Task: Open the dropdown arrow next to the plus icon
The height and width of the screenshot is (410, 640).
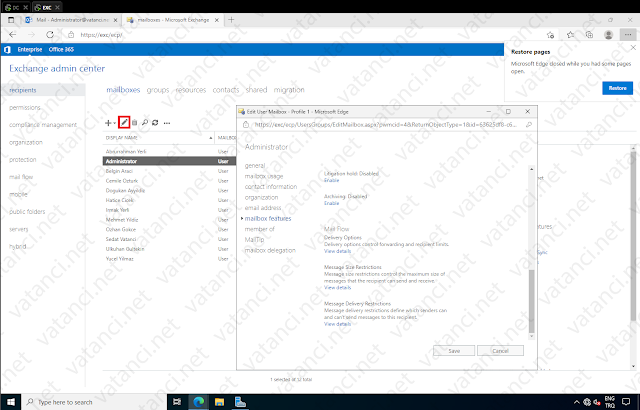Action: coord(114,123)
